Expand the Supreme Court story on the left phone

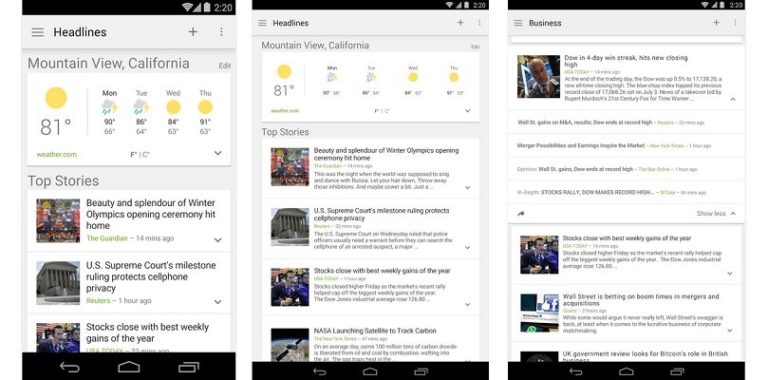[218, 302]
